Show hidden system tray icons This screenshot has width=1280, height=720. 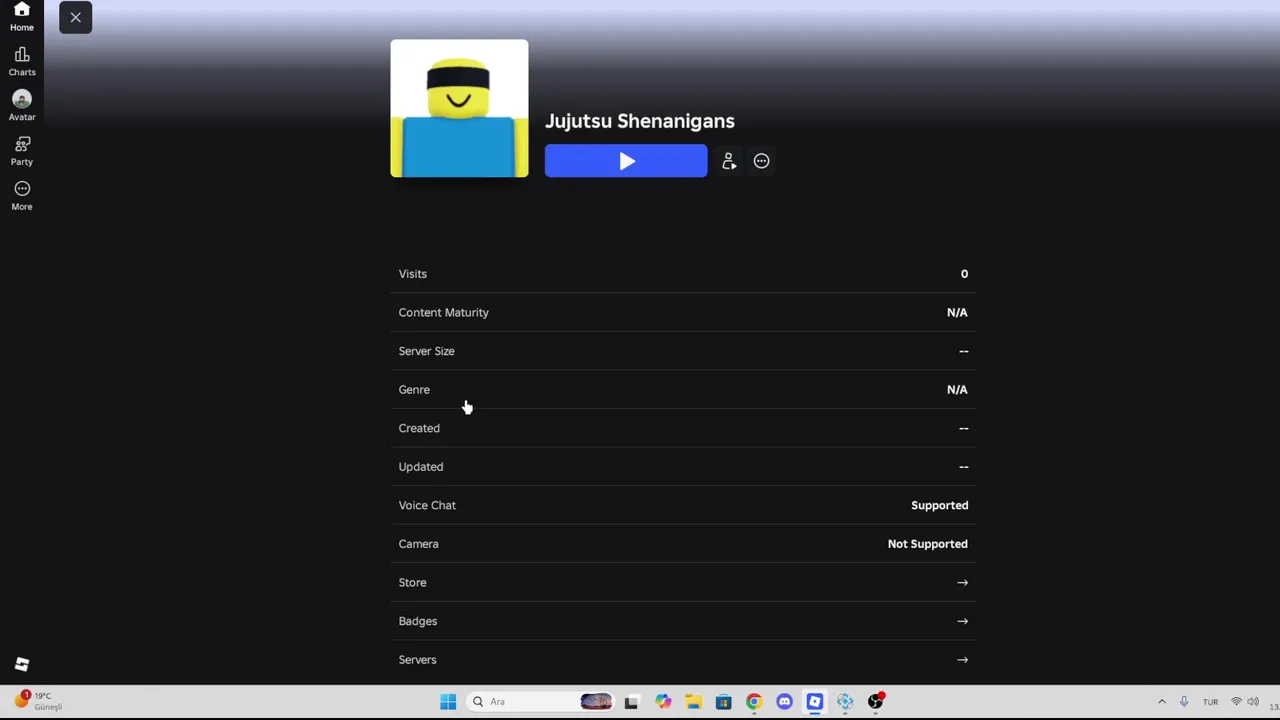1161,702
